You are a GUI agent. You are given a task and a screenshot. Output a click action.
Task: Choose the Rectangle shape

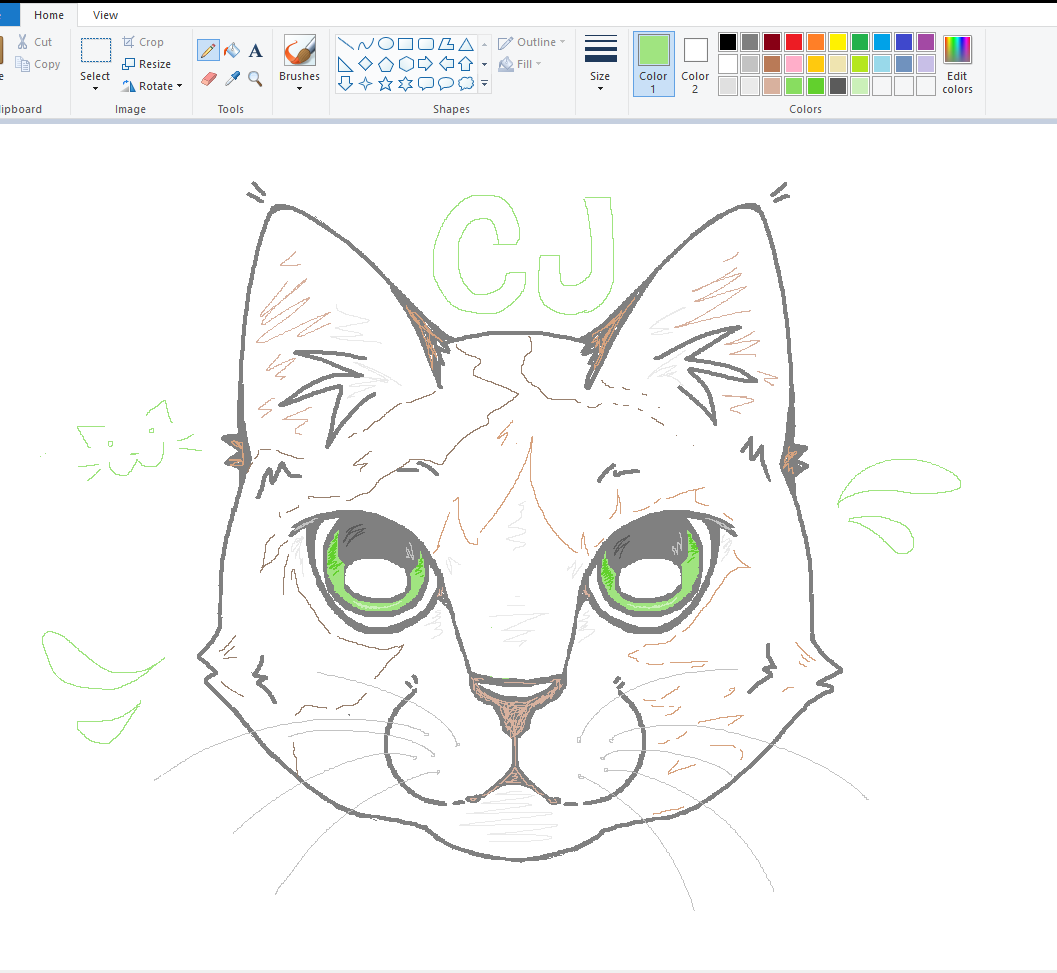405,44
